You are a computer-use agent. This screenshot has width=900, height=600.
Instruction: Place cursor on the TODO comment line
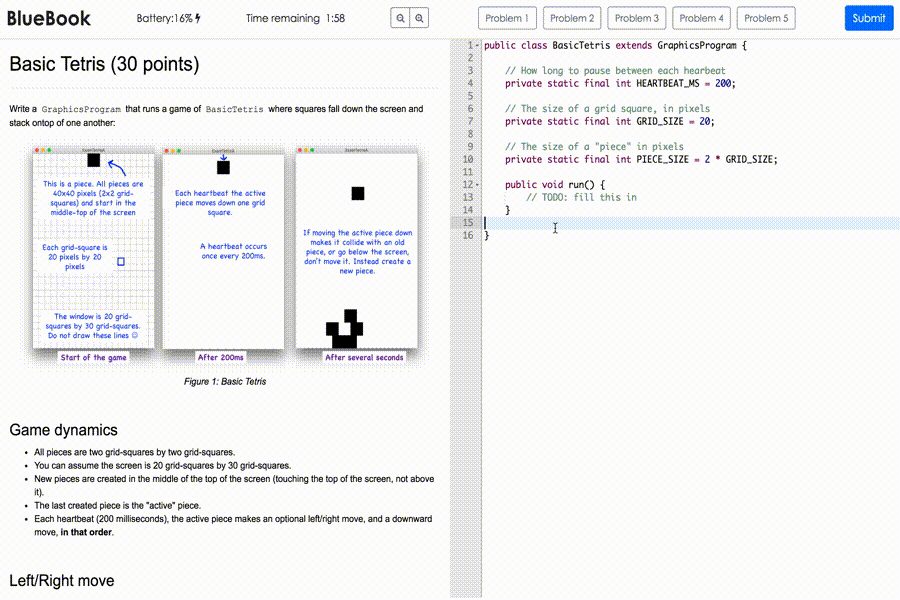point(581,197)
